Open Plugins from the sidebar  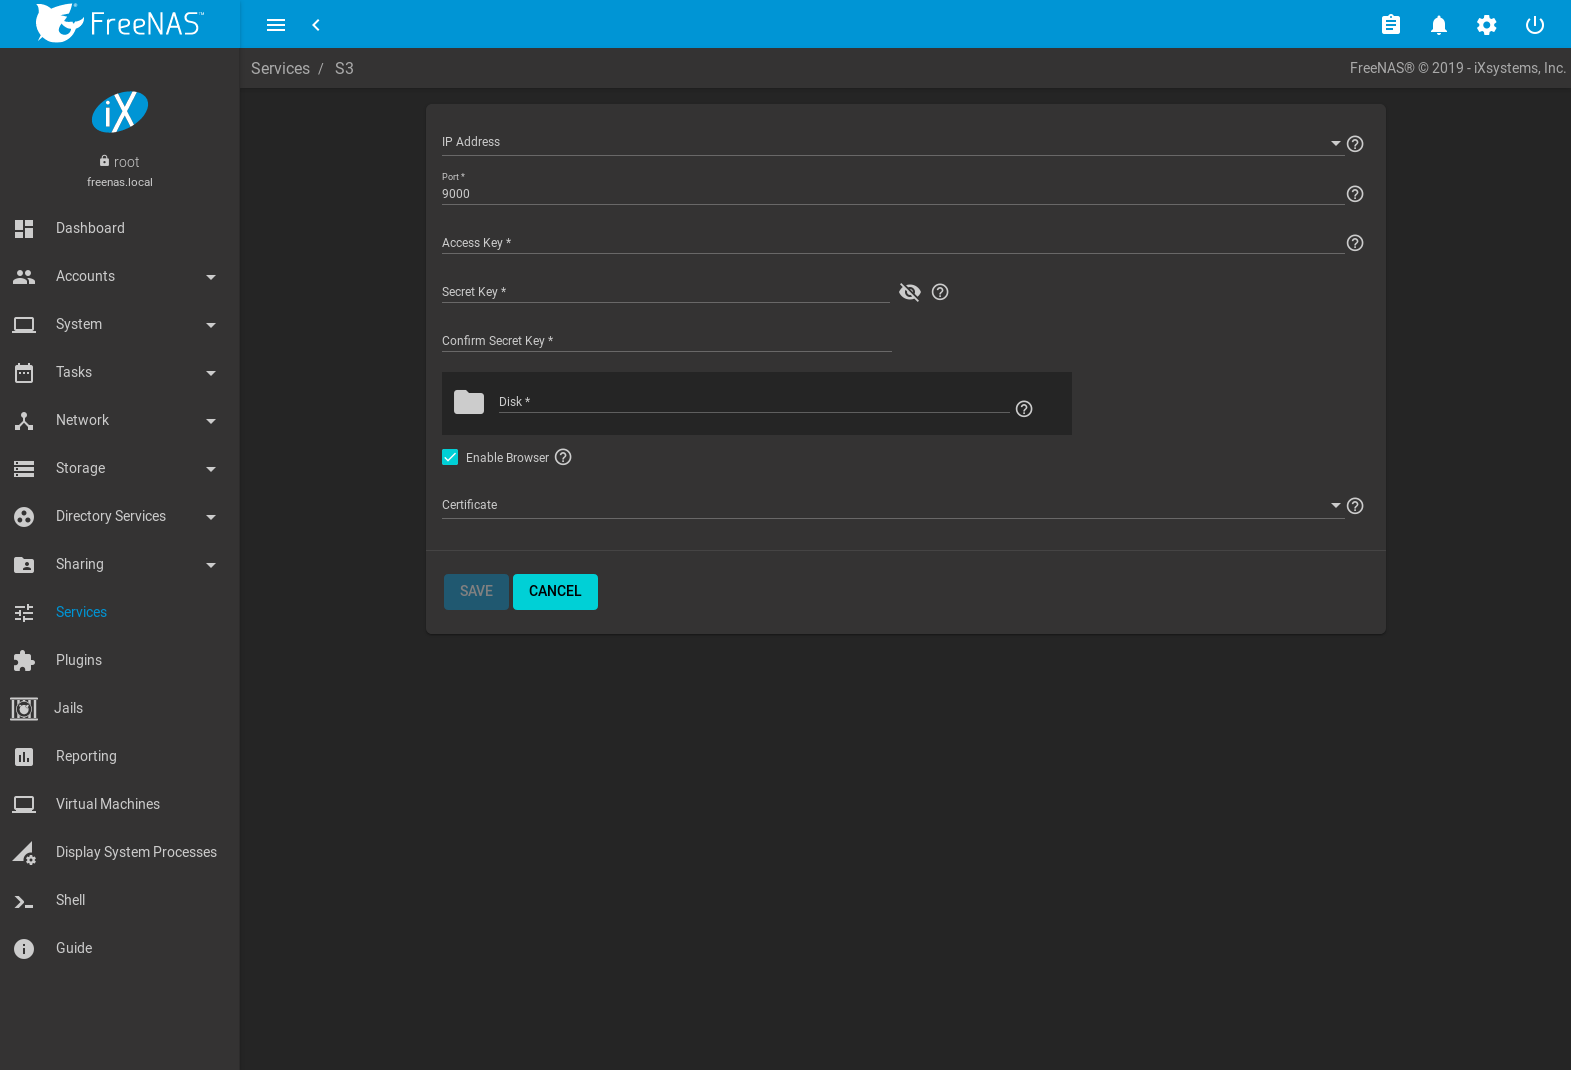click(x=79, y=660)
